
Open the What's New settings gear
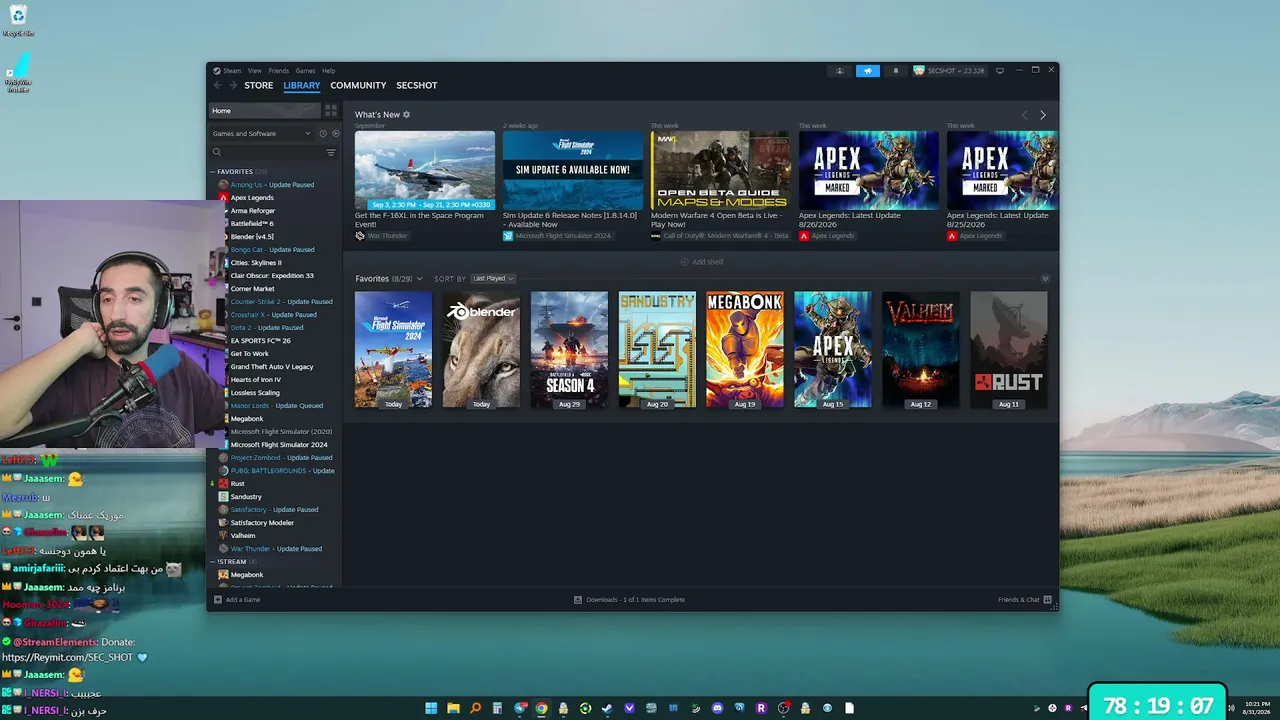pyautogui.click(x=406, y=115)
